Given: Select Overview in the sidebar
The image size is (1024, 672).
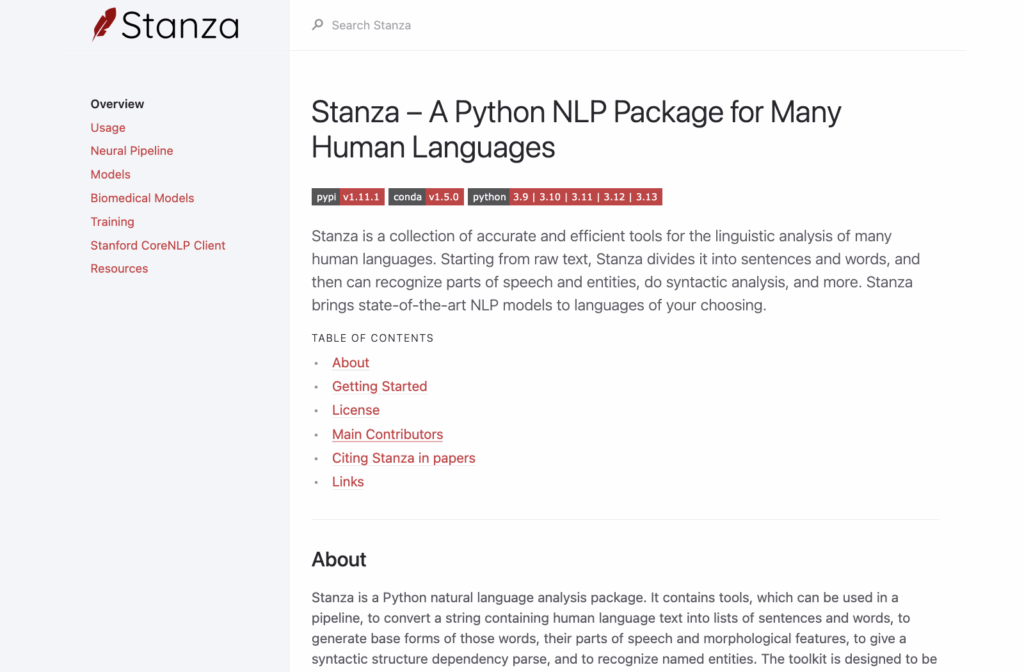Looking at the screenshot, I should [117, 104].
